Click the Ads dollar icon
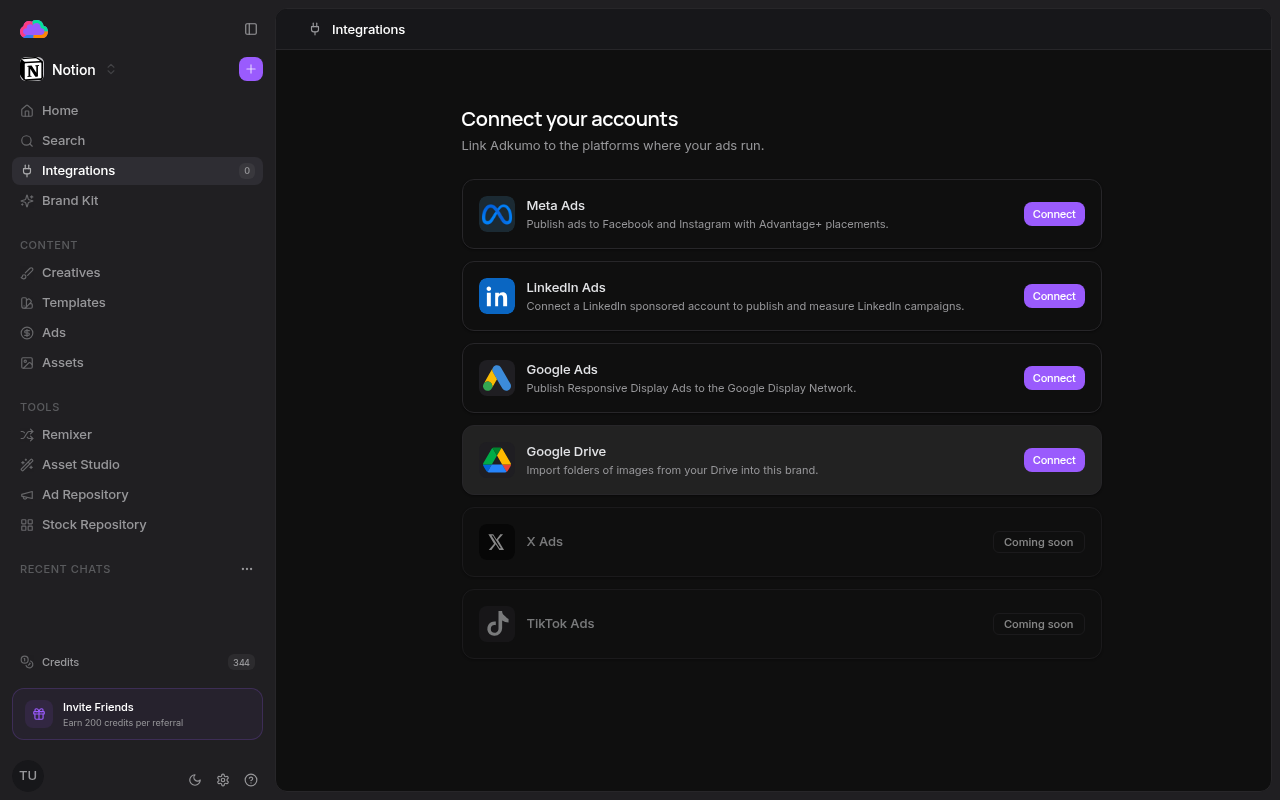This screenshot has width=1280, height=800. click(x=27, y=333)
